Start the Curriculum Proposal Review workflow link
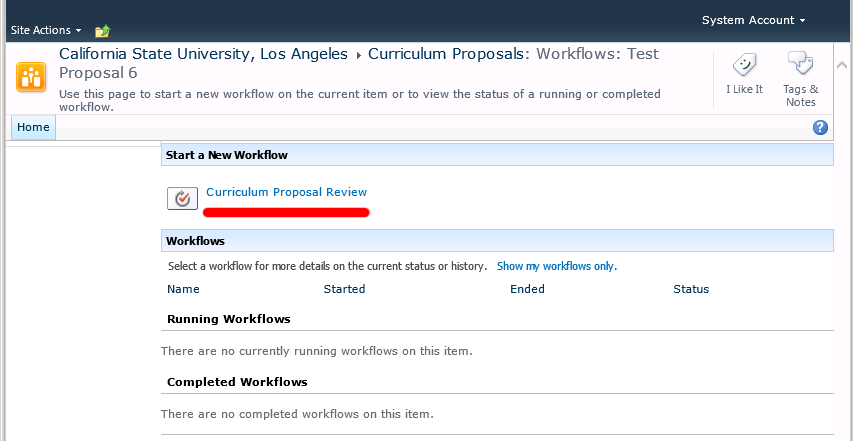 click(x=286, y=192)
